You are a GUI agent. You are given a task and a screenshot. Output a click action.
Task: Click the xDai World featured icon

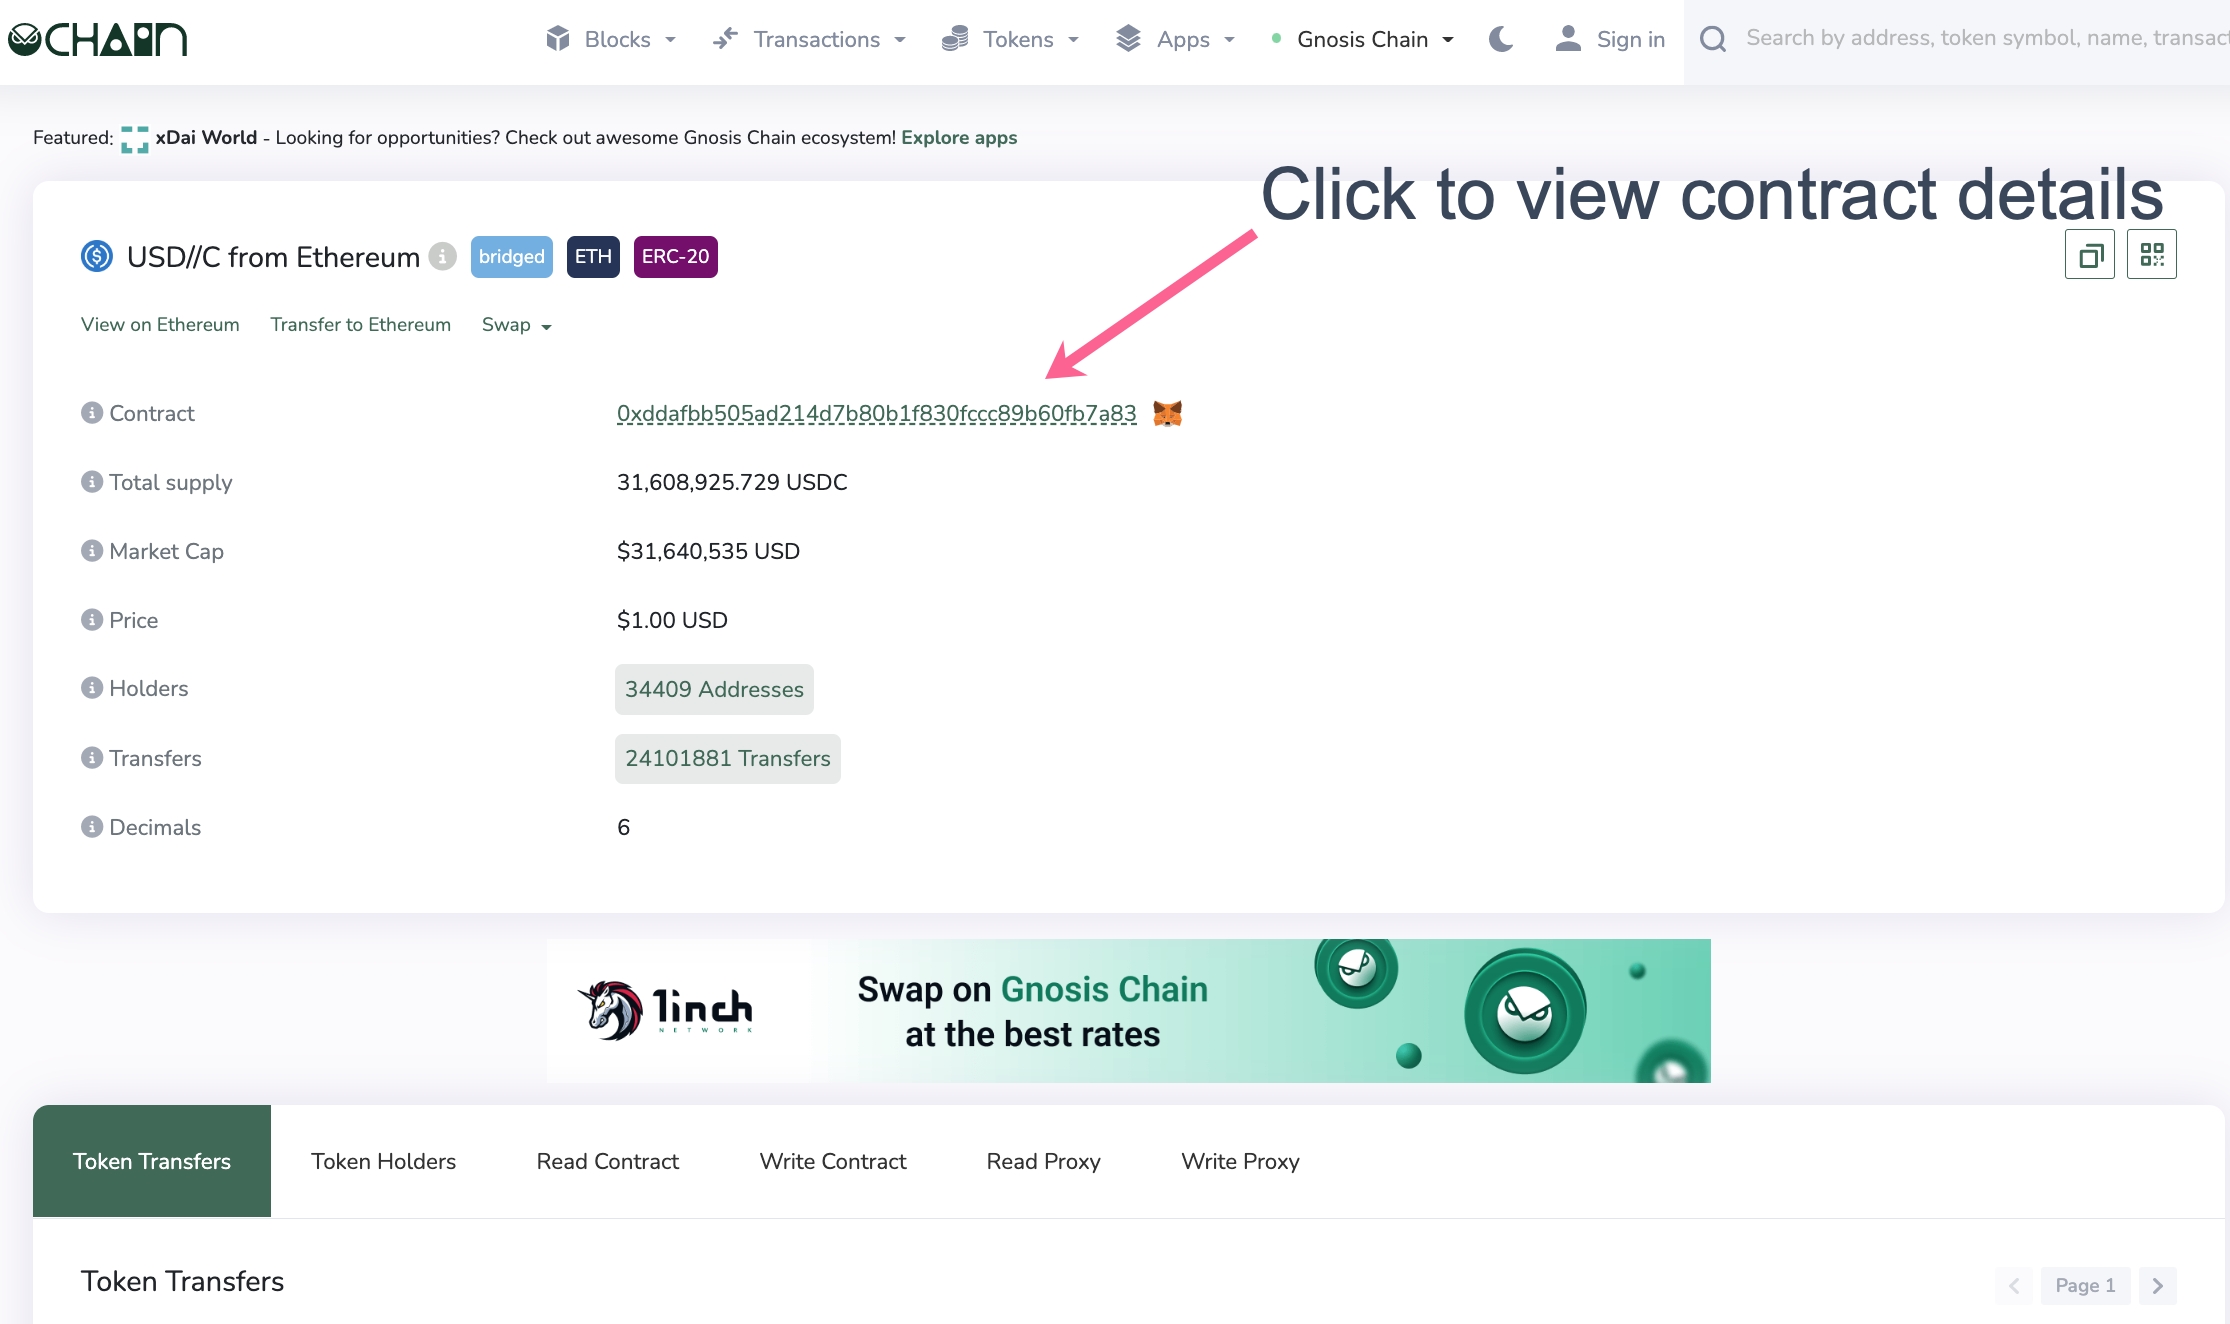tap(135, 139)
